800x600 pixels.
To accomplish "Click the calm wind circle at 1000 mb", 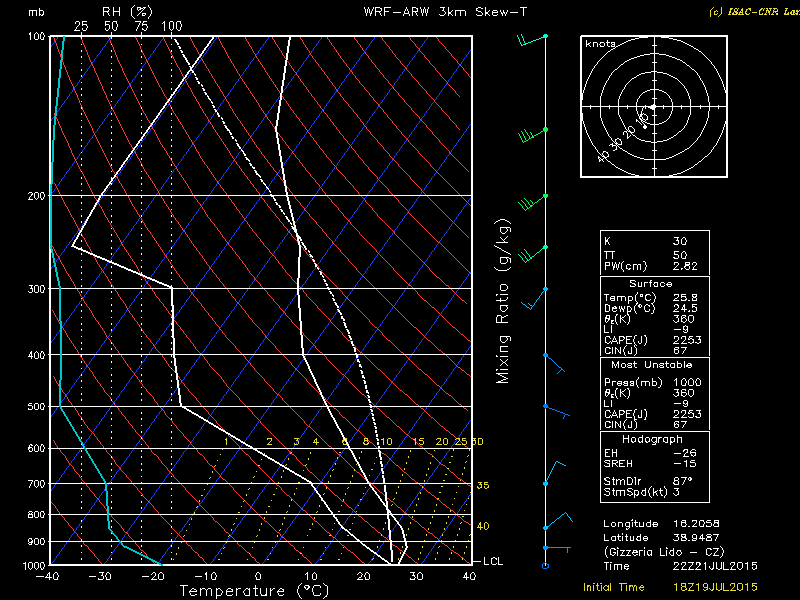I will [x=545, y=565].
